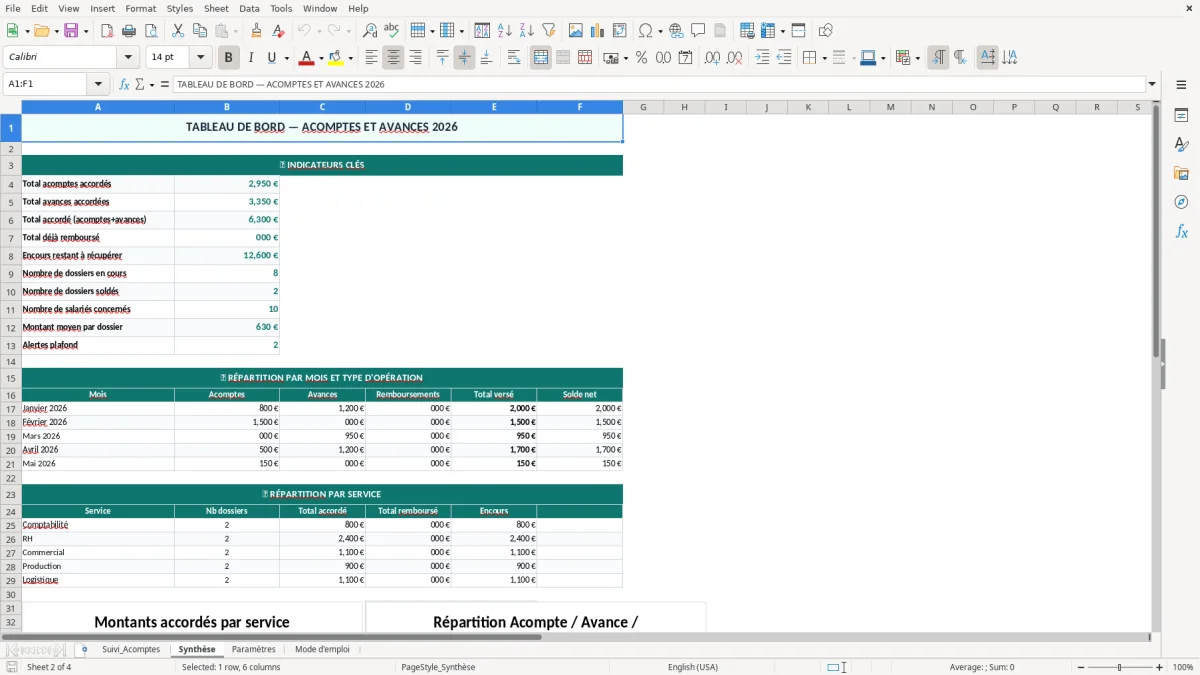
Task: Expand the formula bar
Action: tap(1152, 85)
